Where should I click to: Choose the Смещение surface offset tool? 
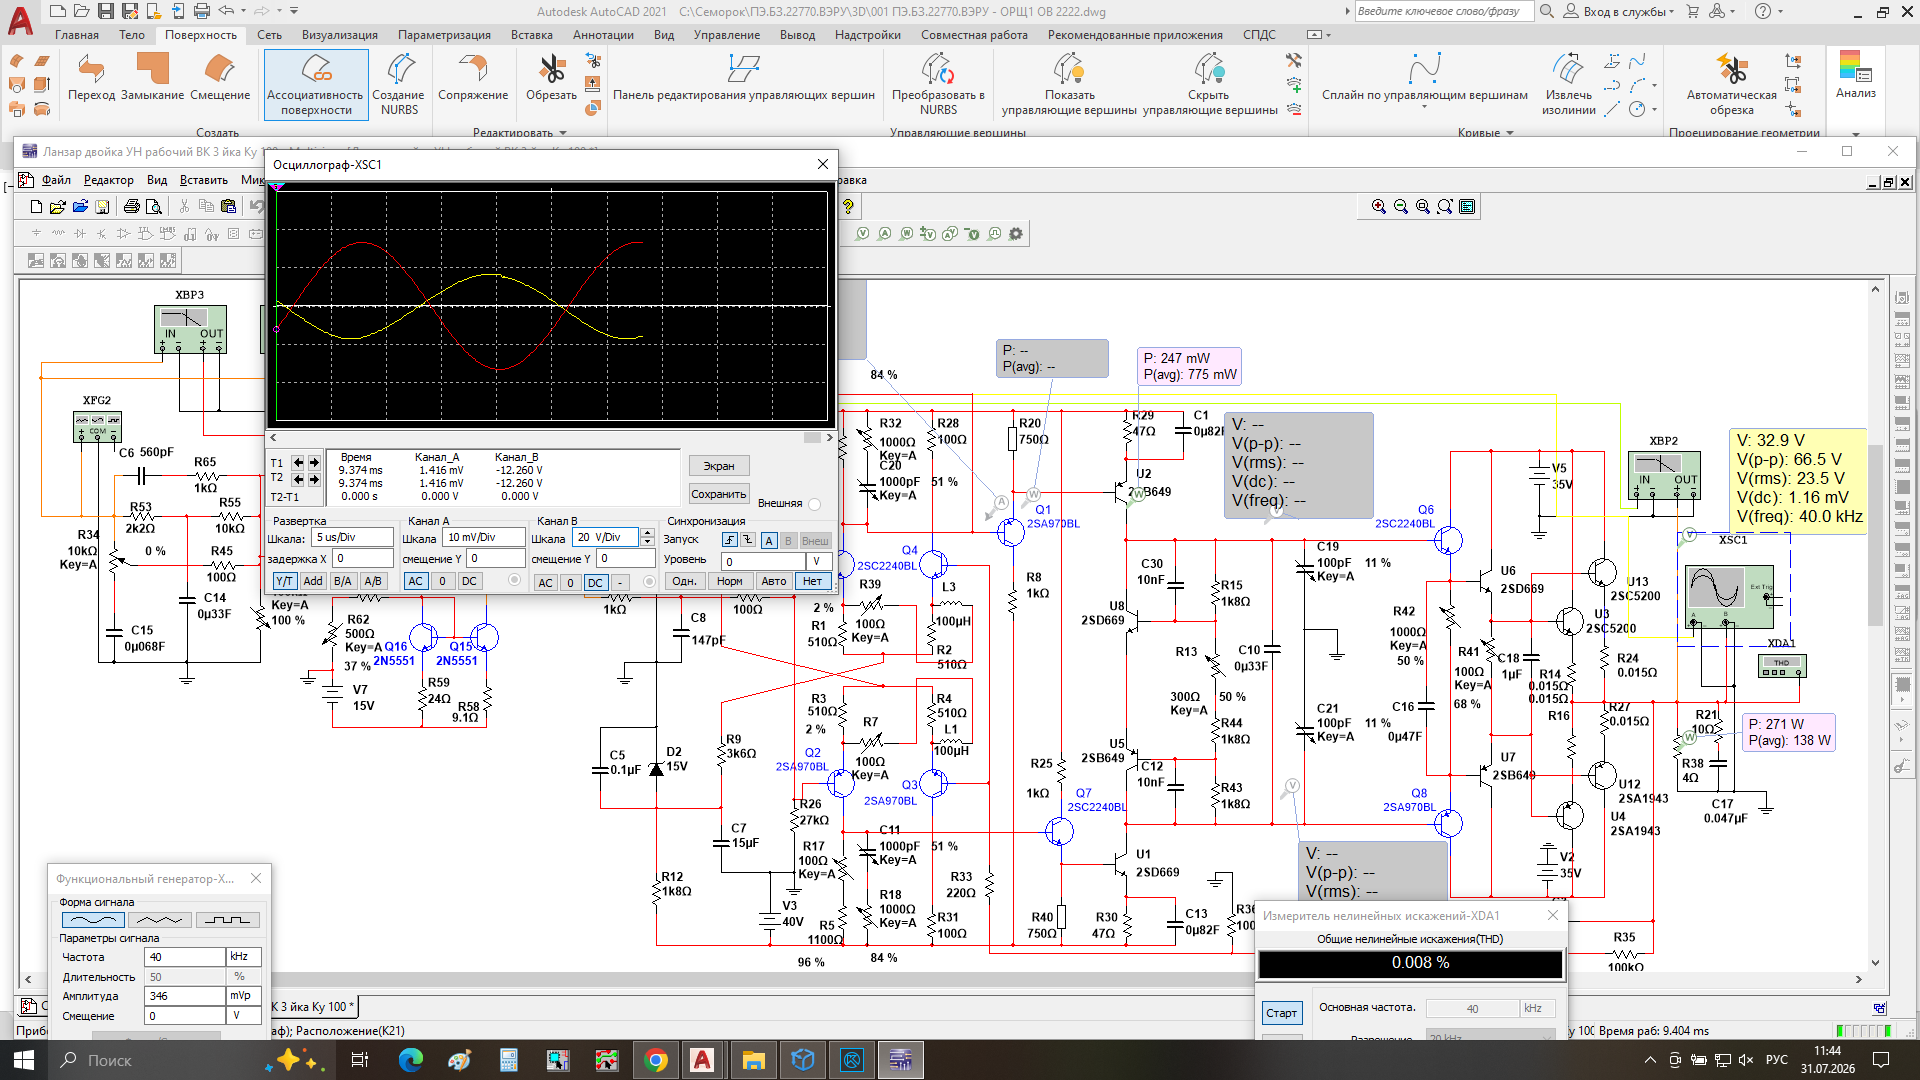220,78
